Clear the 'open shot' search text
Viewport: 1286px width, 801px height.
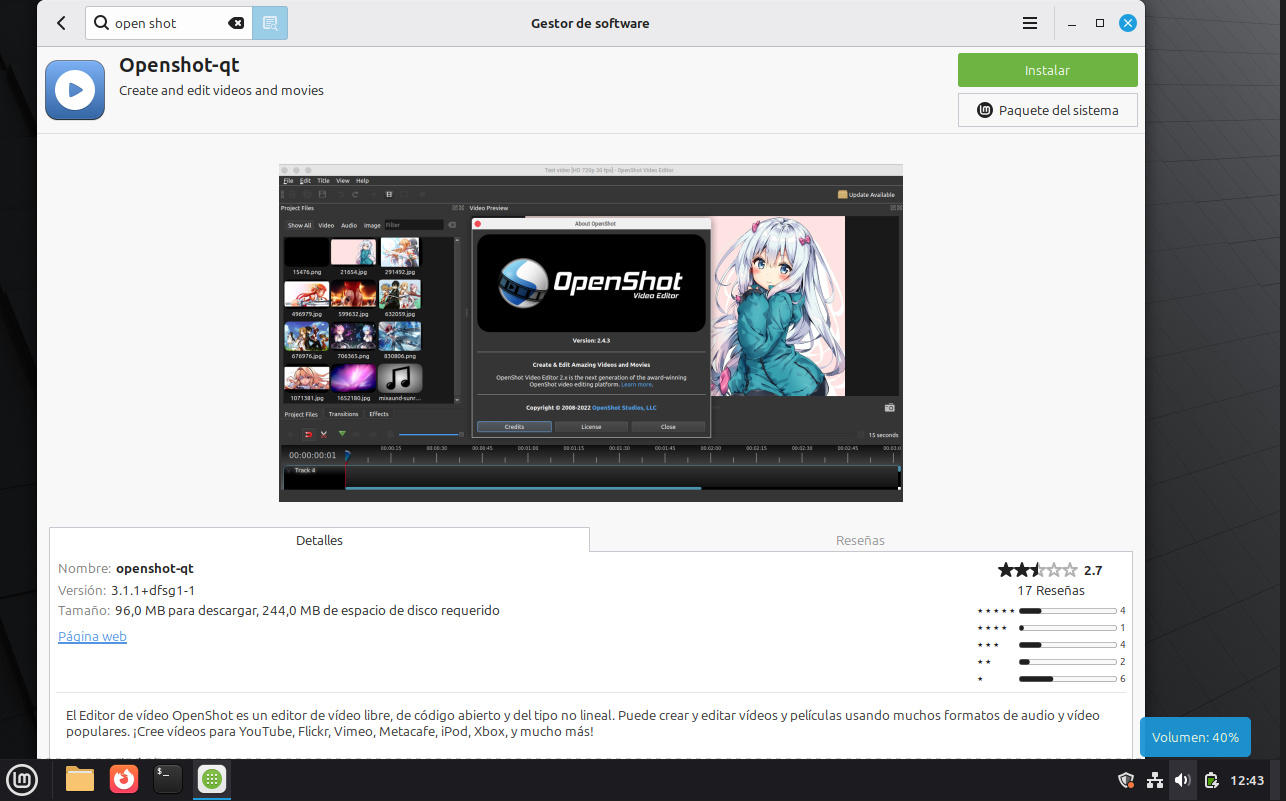tap(236, 23)
